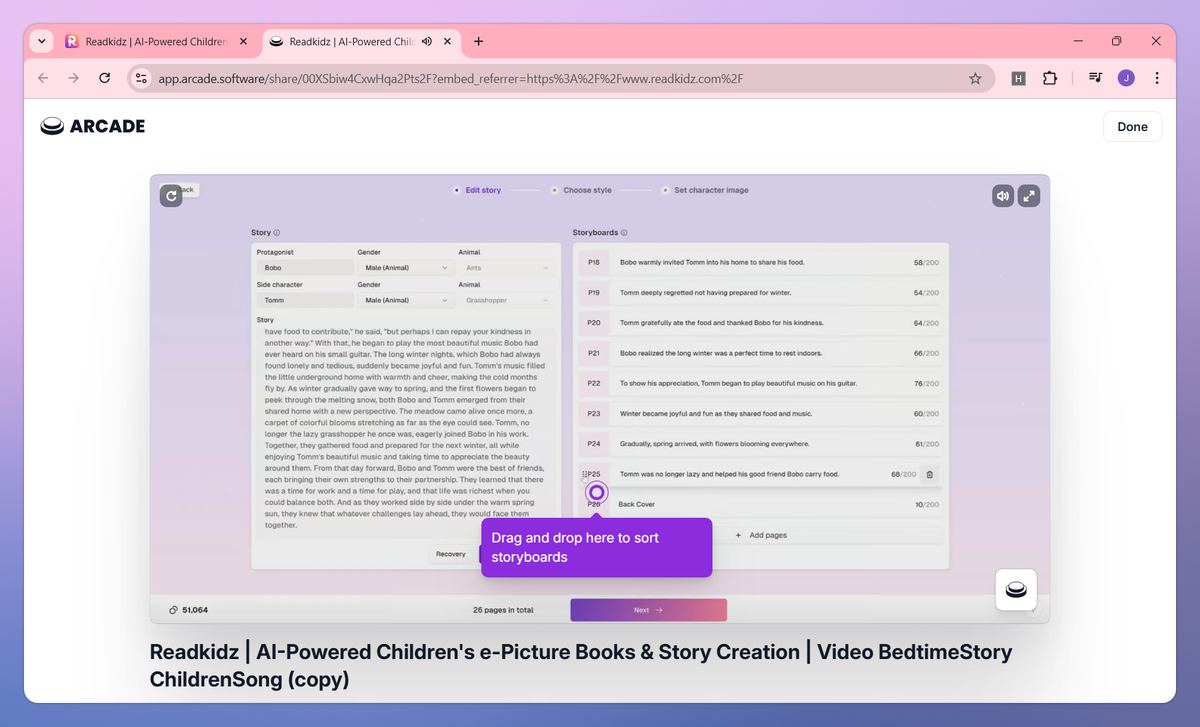The width and height of the screenshot is (1200, 727).
Task: Open the Animal dropdown showing Ants
Action: coord(506,268)
